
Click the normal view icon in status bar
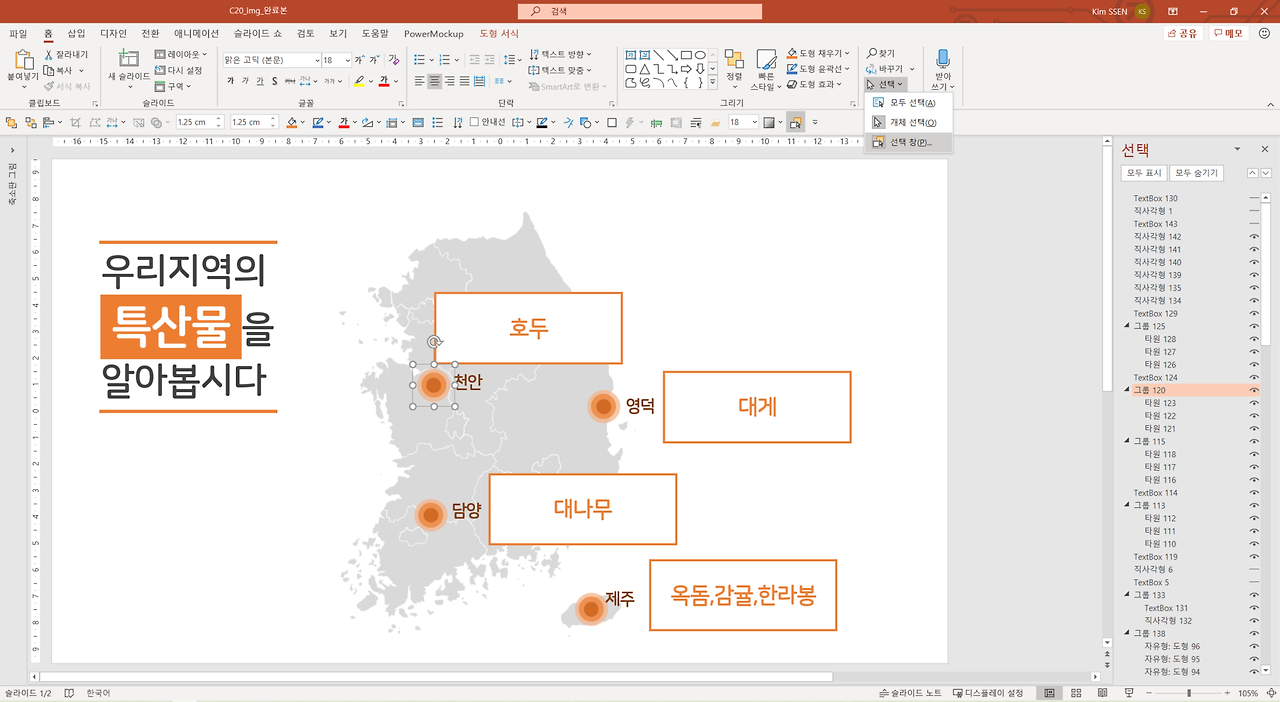pyautogui.click(x=1049, y=693)
